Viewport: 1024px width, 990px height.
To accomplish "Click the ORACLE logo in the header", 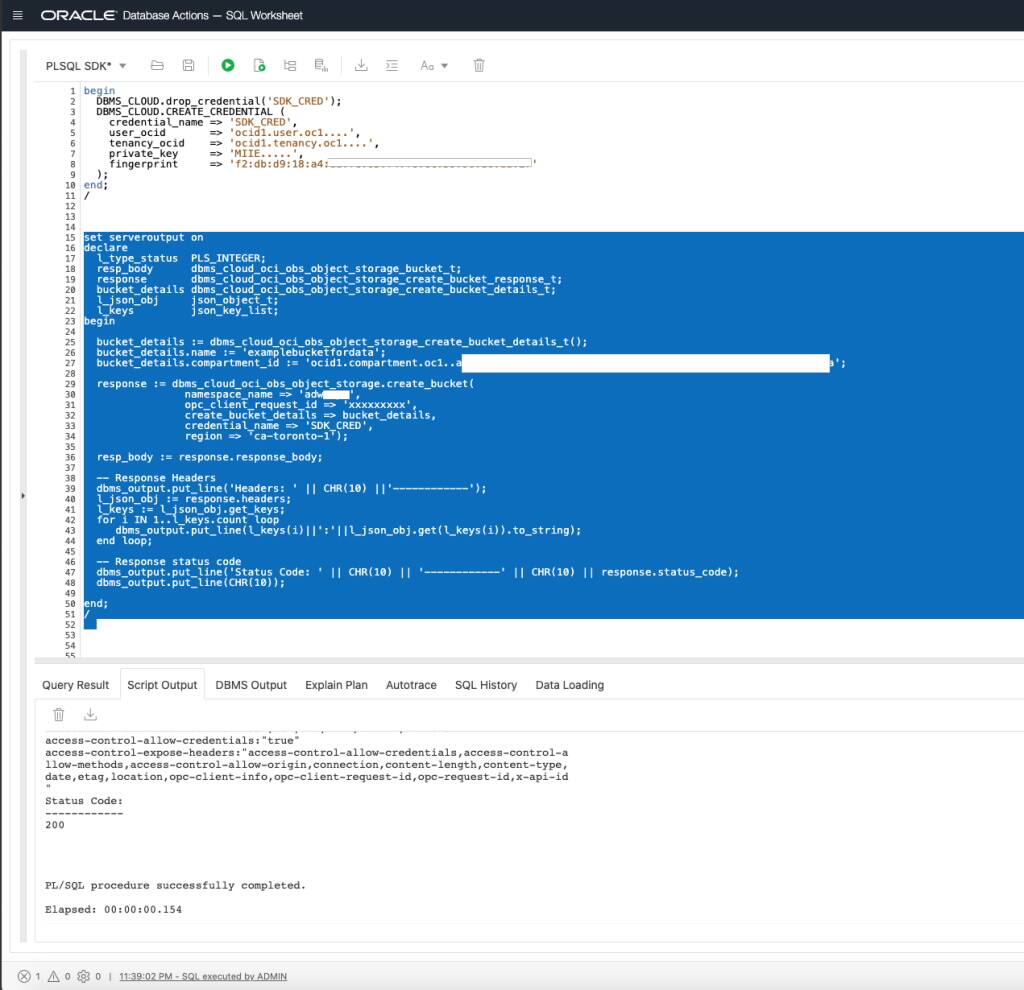I will [x=78, y=15].
